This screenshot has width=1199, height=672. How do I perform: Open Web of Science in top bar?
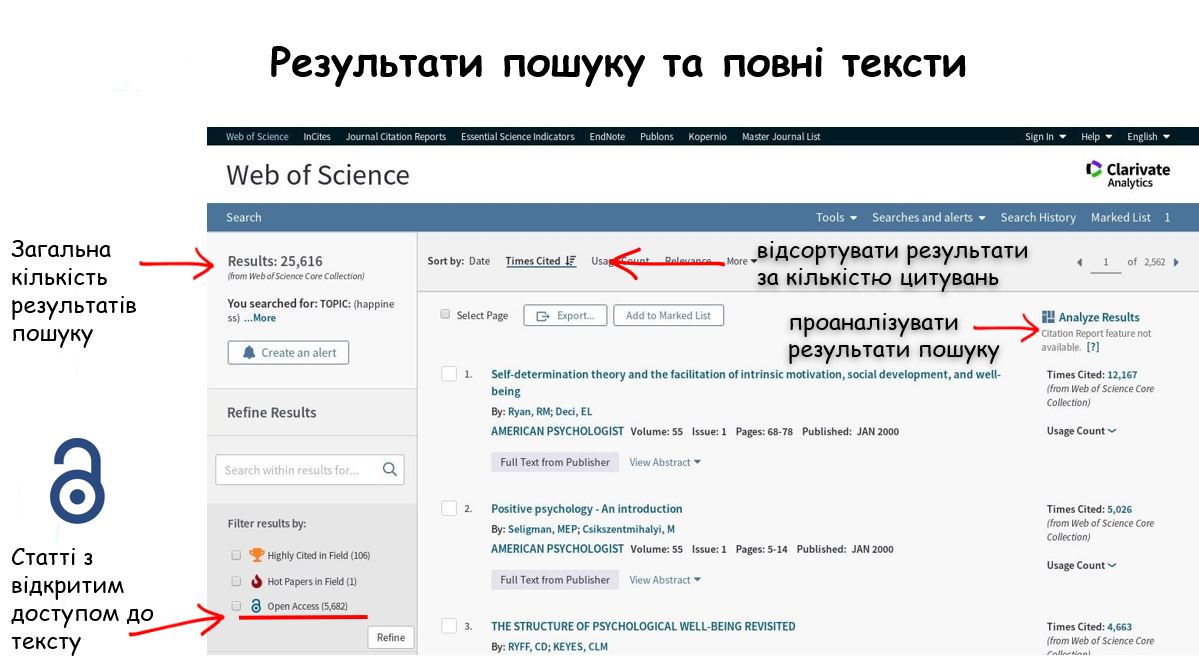pyautogui.click(x=257, y=137)
